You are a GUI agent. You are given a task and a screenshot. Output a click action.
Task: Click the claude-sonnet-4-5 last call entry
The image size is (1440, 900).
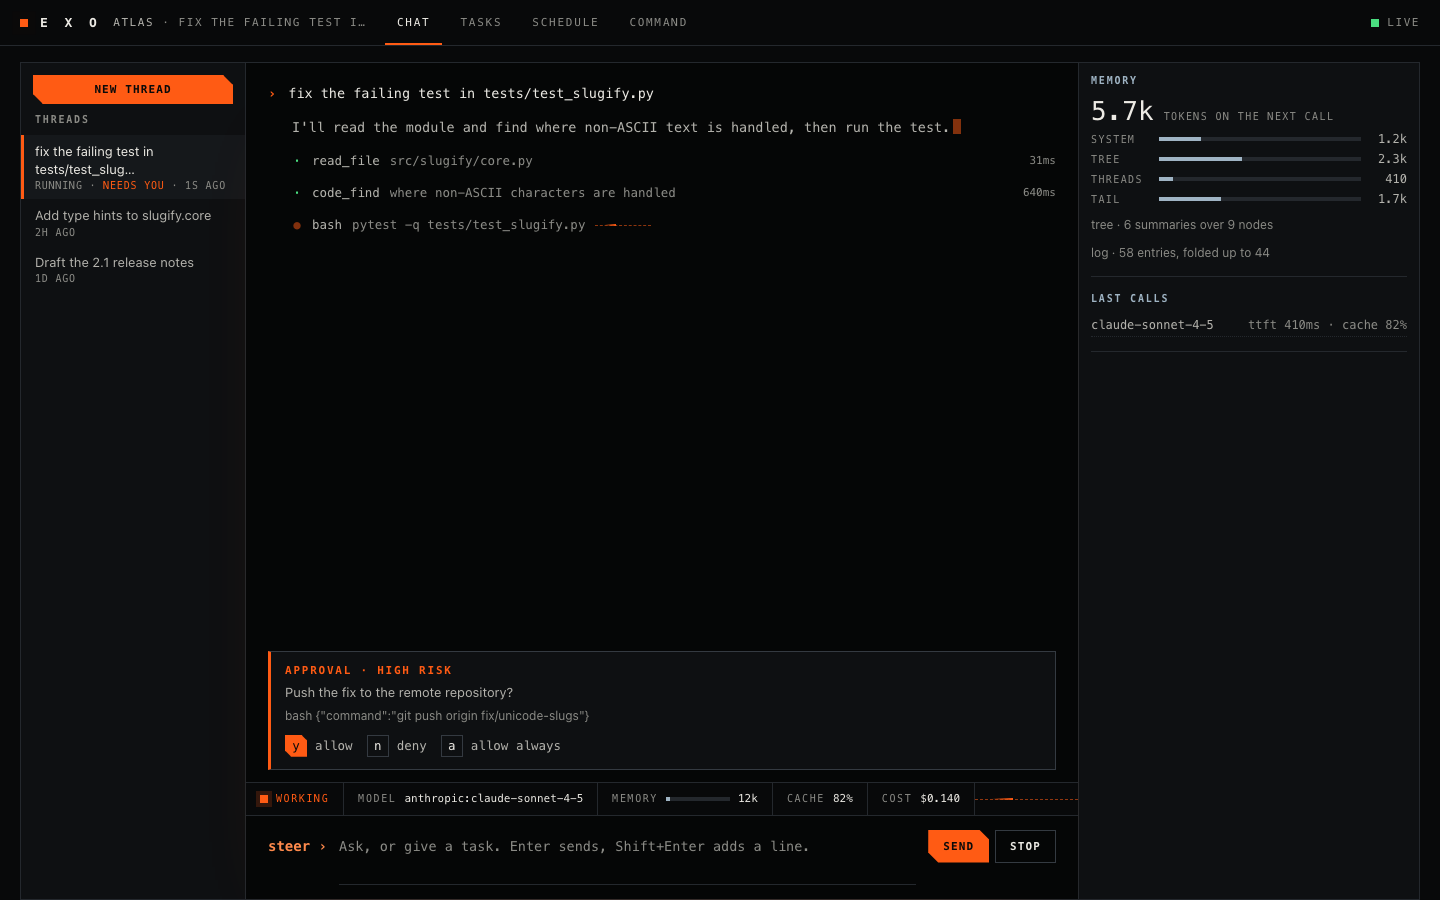tap(1249, 325)
